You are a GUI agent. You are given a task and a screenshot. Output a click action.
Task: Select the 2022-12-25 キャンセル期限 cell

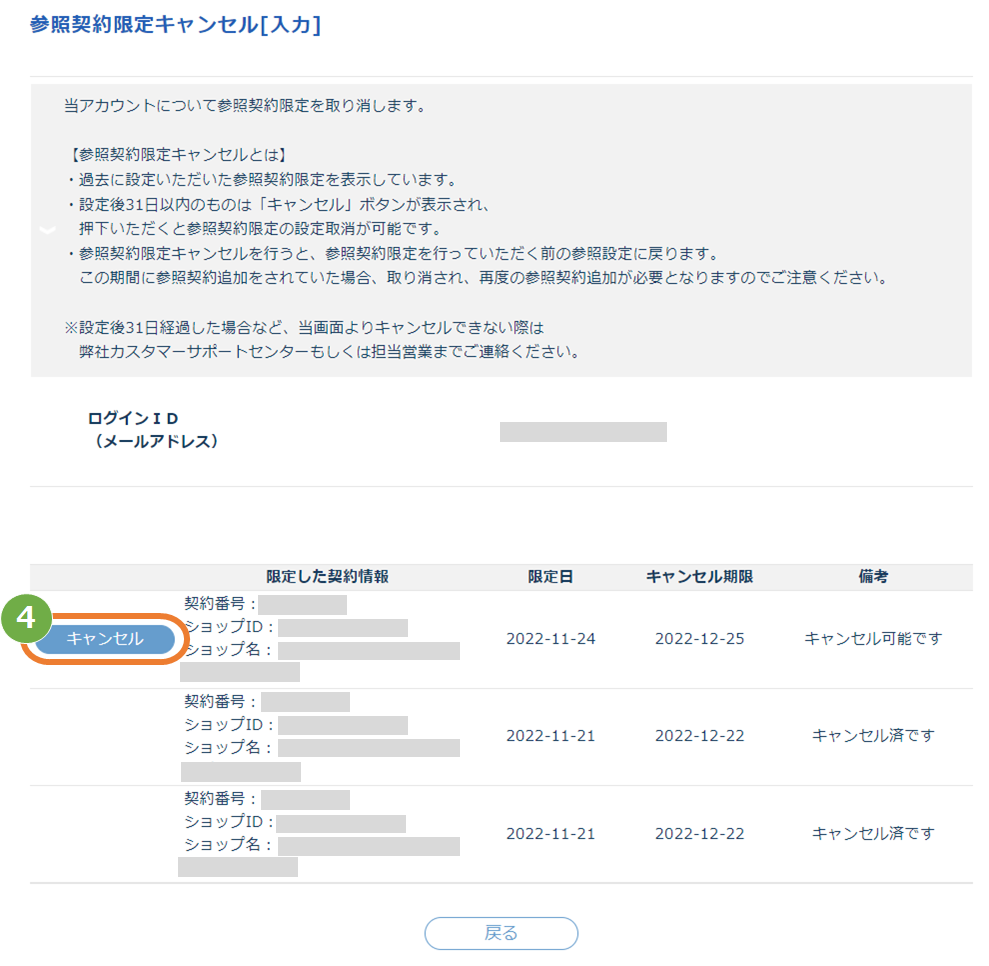(x=699, y=639)
